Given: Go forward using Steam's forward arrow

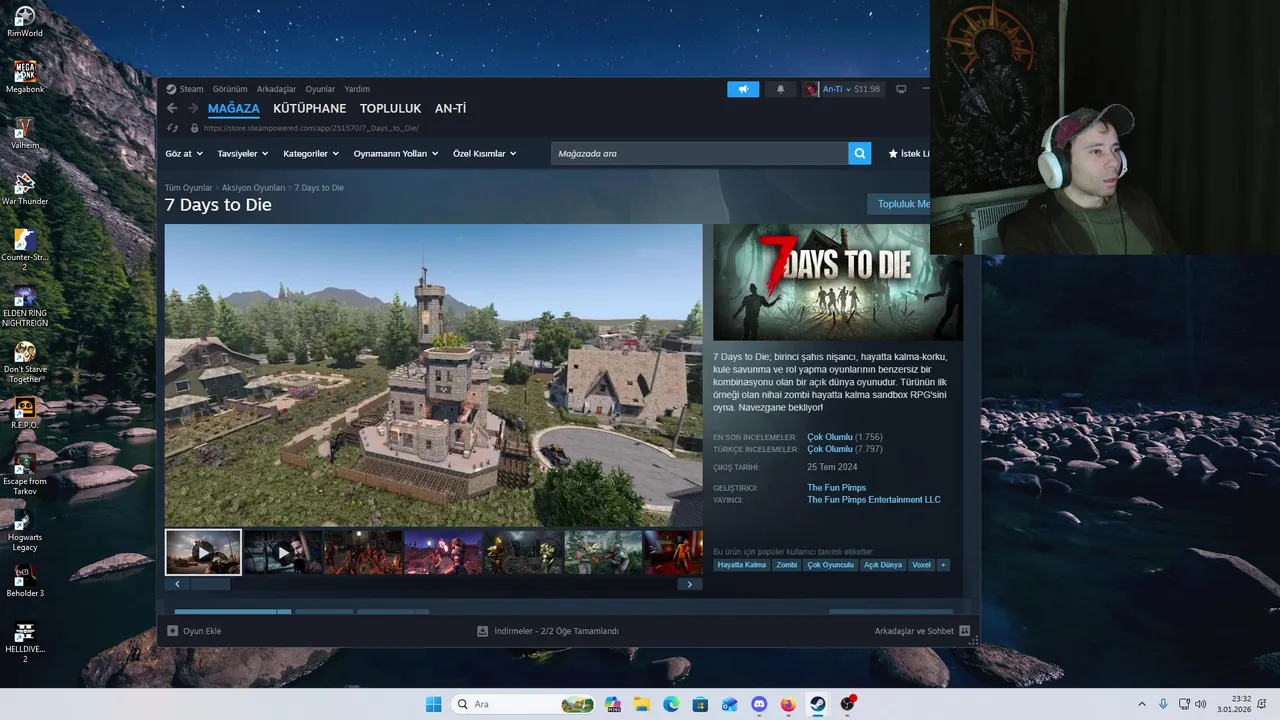Looking at the screenshot, I should tap(191, 108).
